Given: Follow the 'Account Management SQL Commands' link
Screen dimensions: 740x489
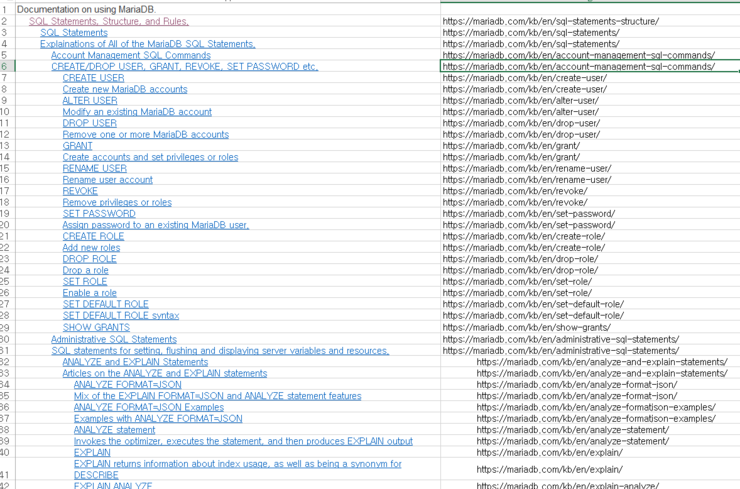Looking at the screenshot, I should [x=131, y=55].
